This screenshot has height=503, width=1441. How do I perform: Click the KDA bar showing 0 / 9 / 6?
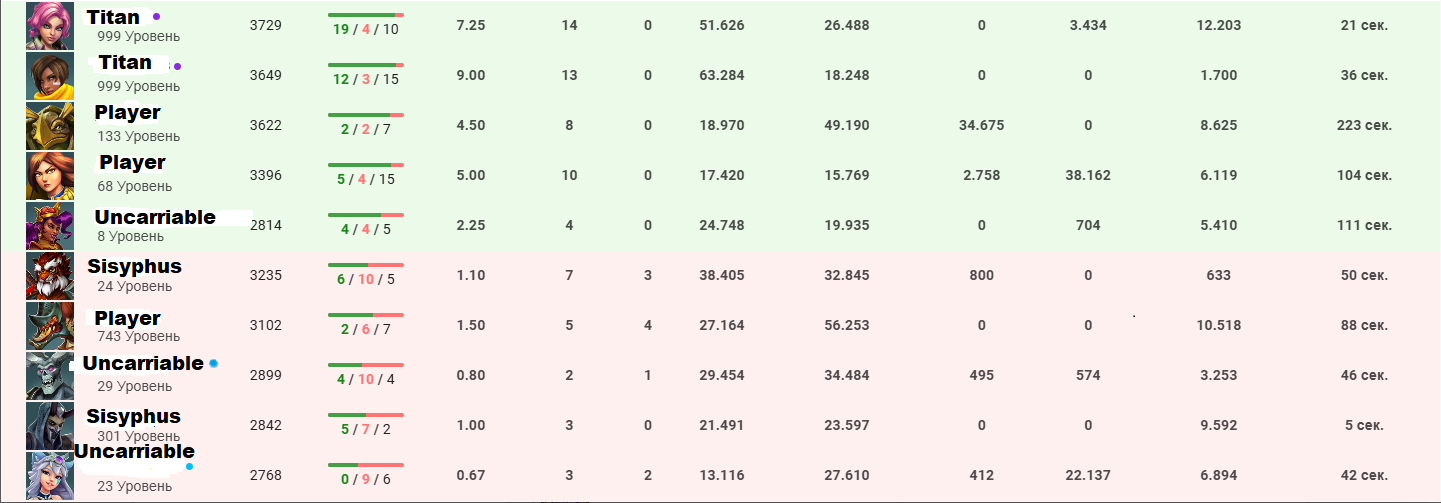click(365, 465)
